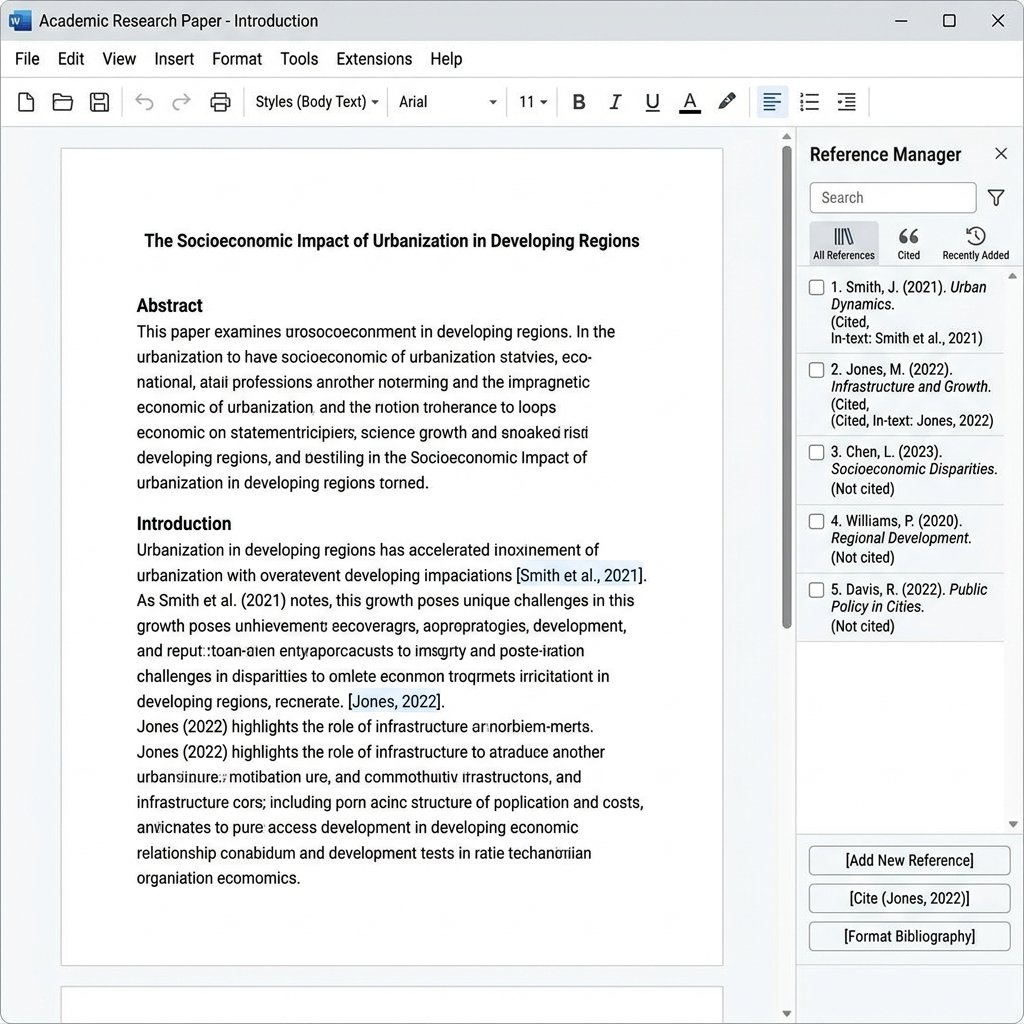Open the Arial font dropdown

pos(448,102)
